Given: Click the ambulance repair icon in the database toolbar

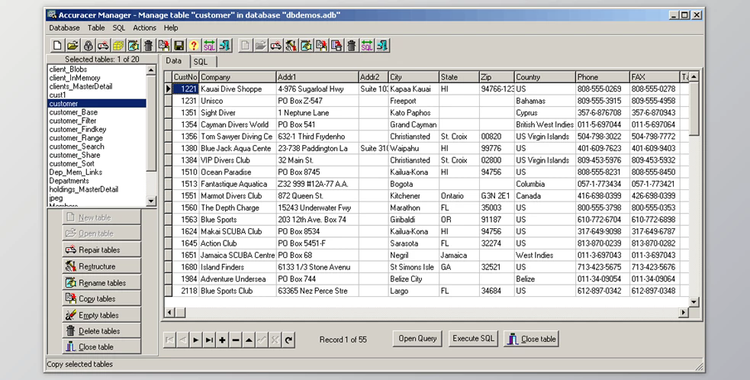Looking at the screenshot, I should click(103, 45).
